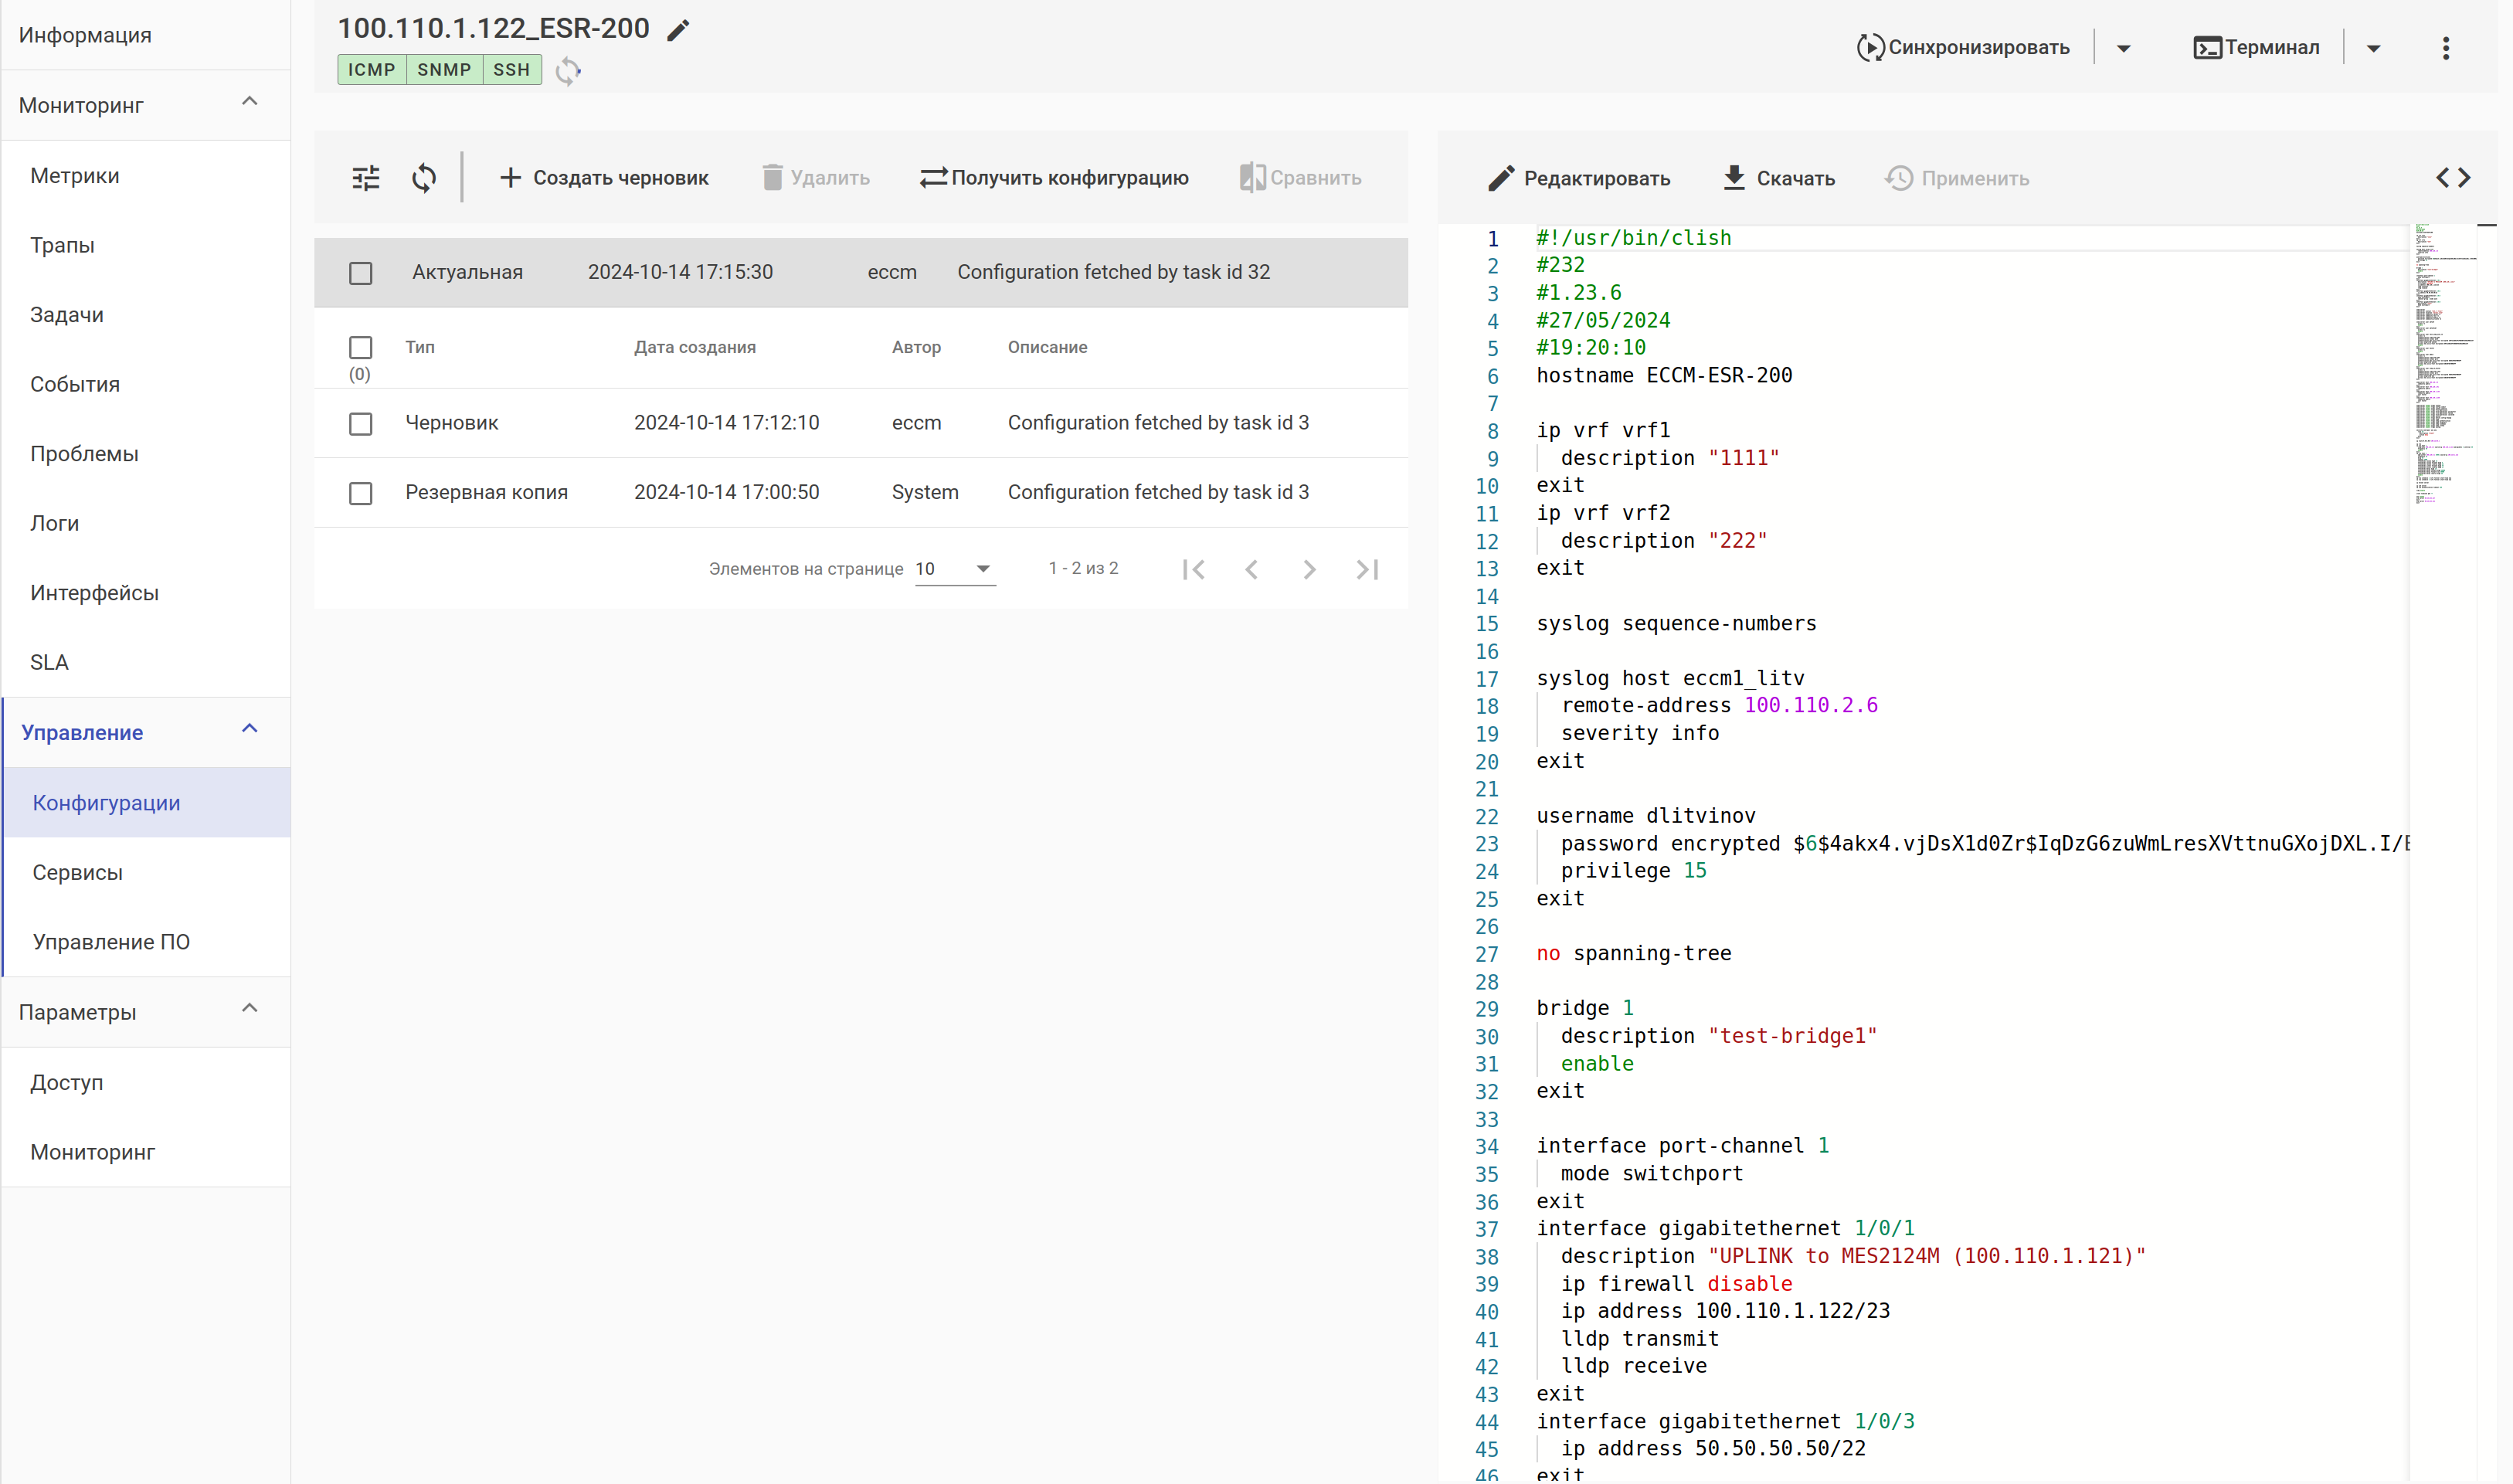Collapse the Мониторинг sidebar section
Viewport: 2513px width, 1484px height.
coord(250,103)
